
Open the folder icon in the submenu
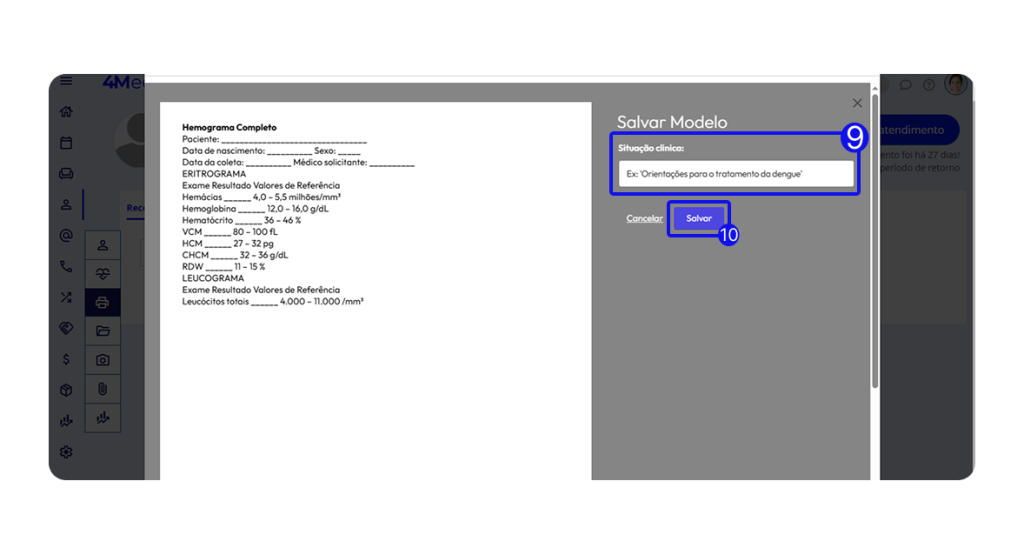(x=102, y=331)
